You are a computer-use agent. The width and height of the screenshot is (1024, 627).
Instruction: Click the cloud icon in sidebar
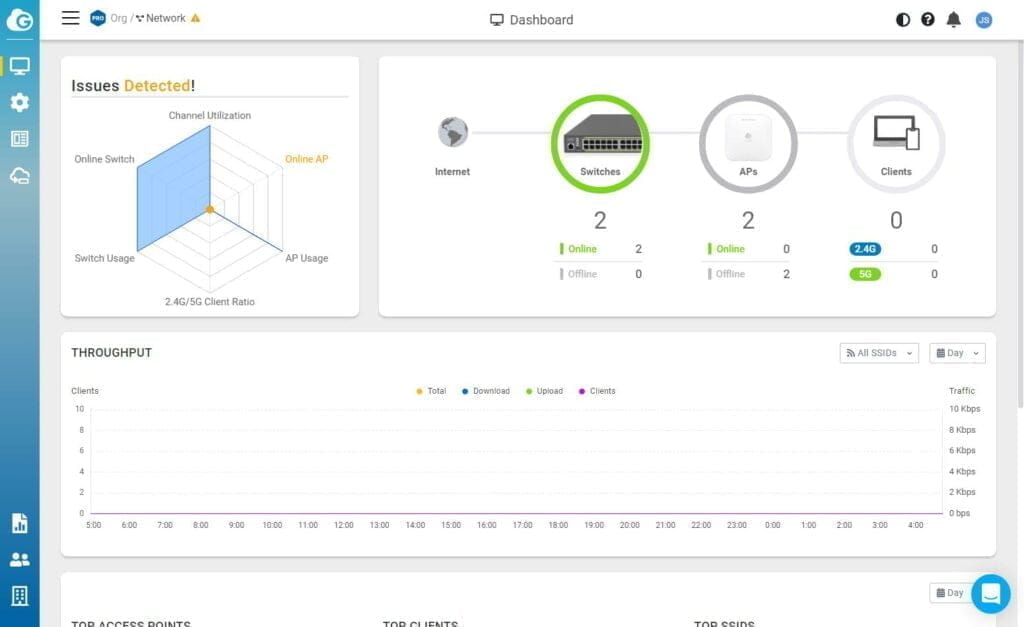click(x=19, y=176)
